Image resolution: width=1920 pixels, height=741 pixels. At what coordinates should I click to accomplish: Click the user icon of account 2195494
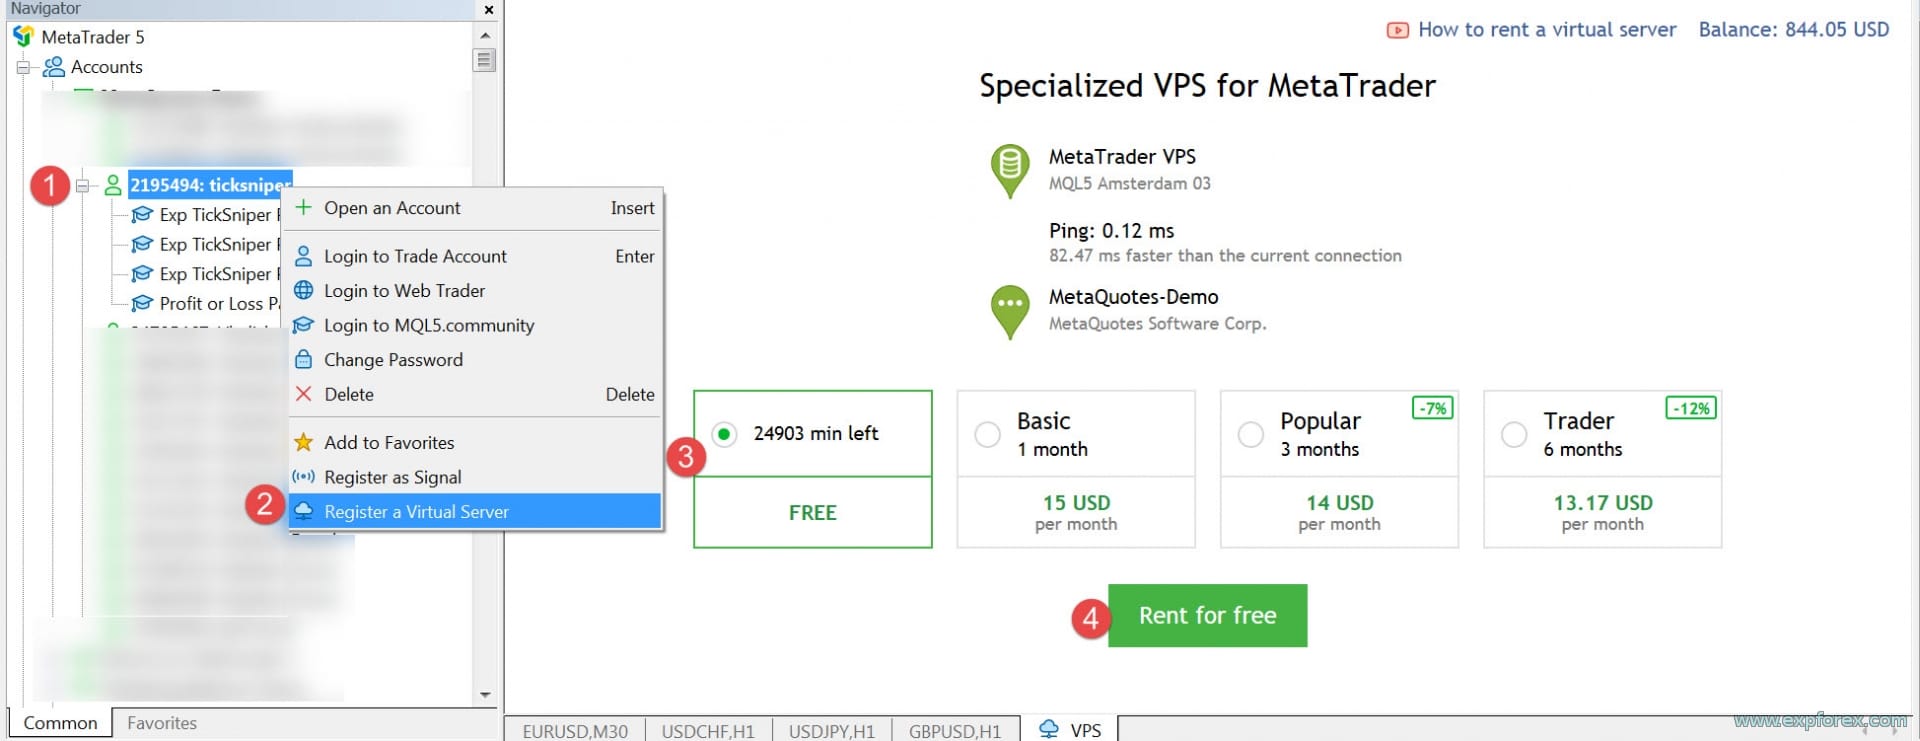click(x=113, y=185)
